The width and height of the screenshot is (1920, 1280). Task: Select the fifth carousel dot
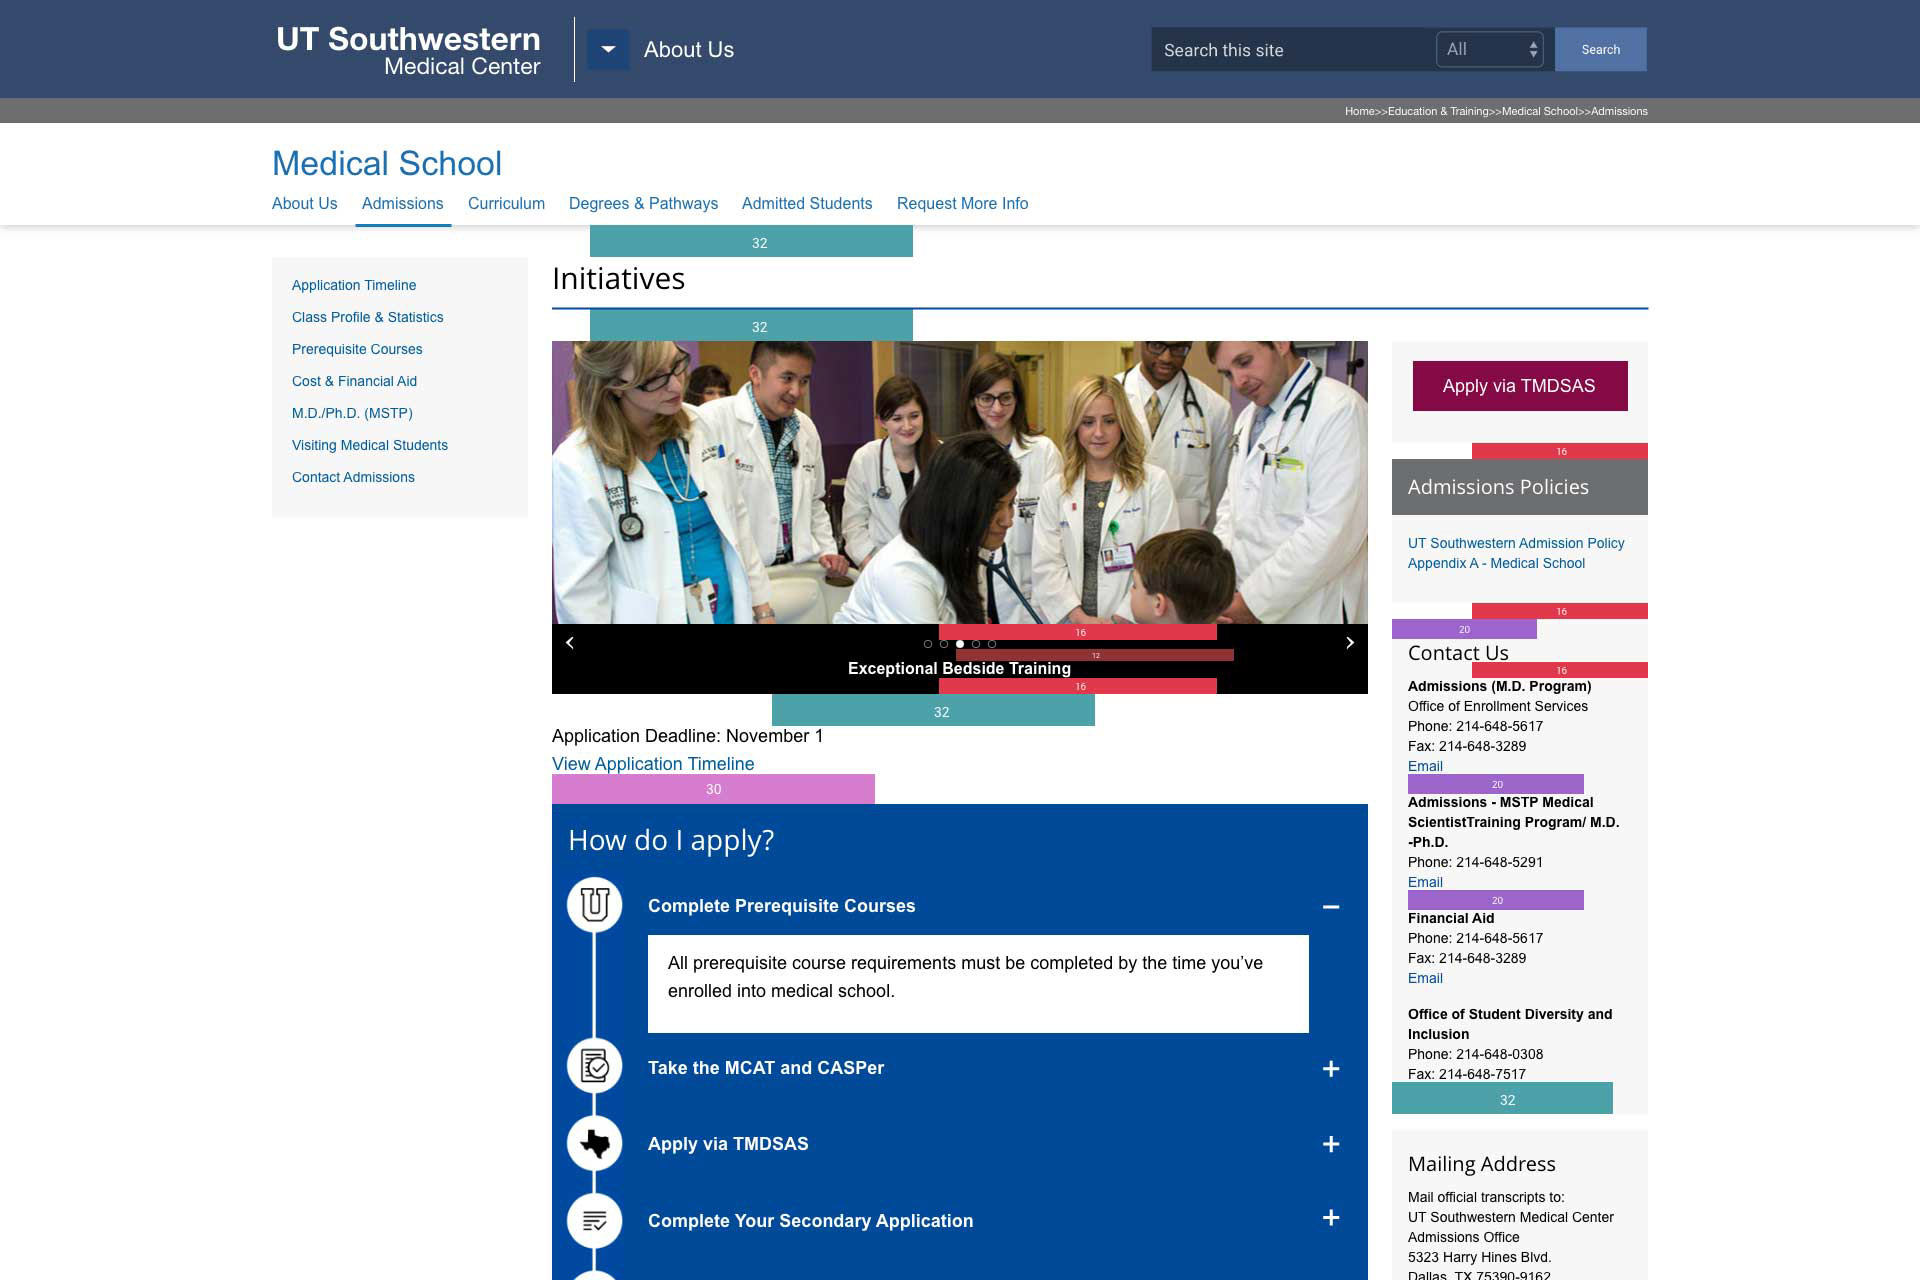(992, 644)
